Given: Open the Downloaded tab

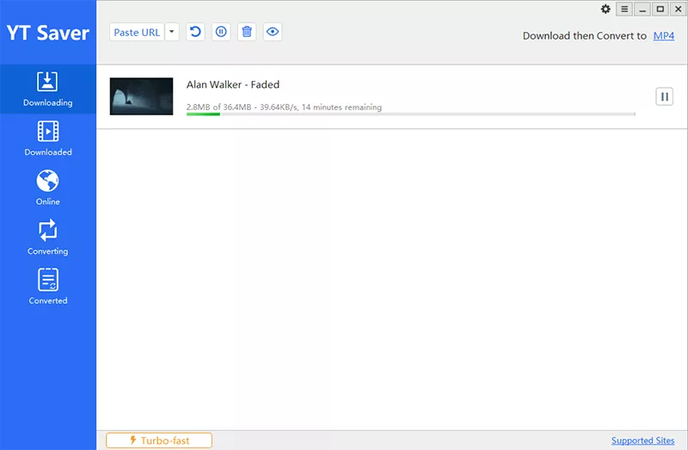Looking at the screenshot, I should [48, 139].
